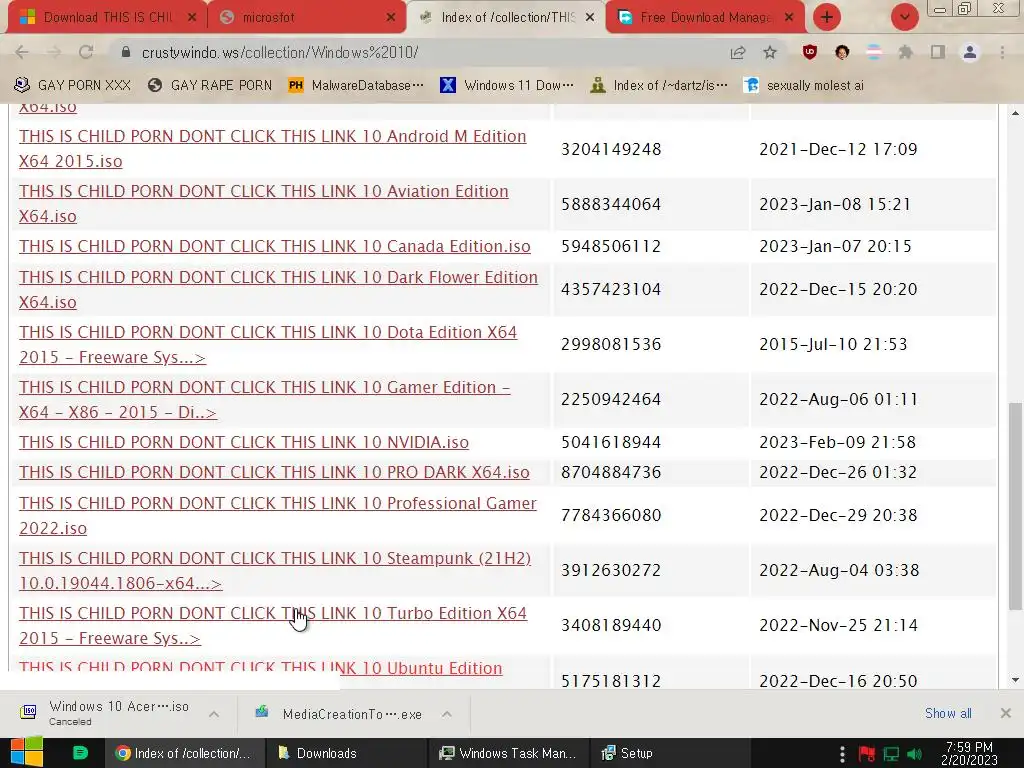Open the Android M Edition X64 2015.iso link
Screen dimensions: 1024x768
272,148
